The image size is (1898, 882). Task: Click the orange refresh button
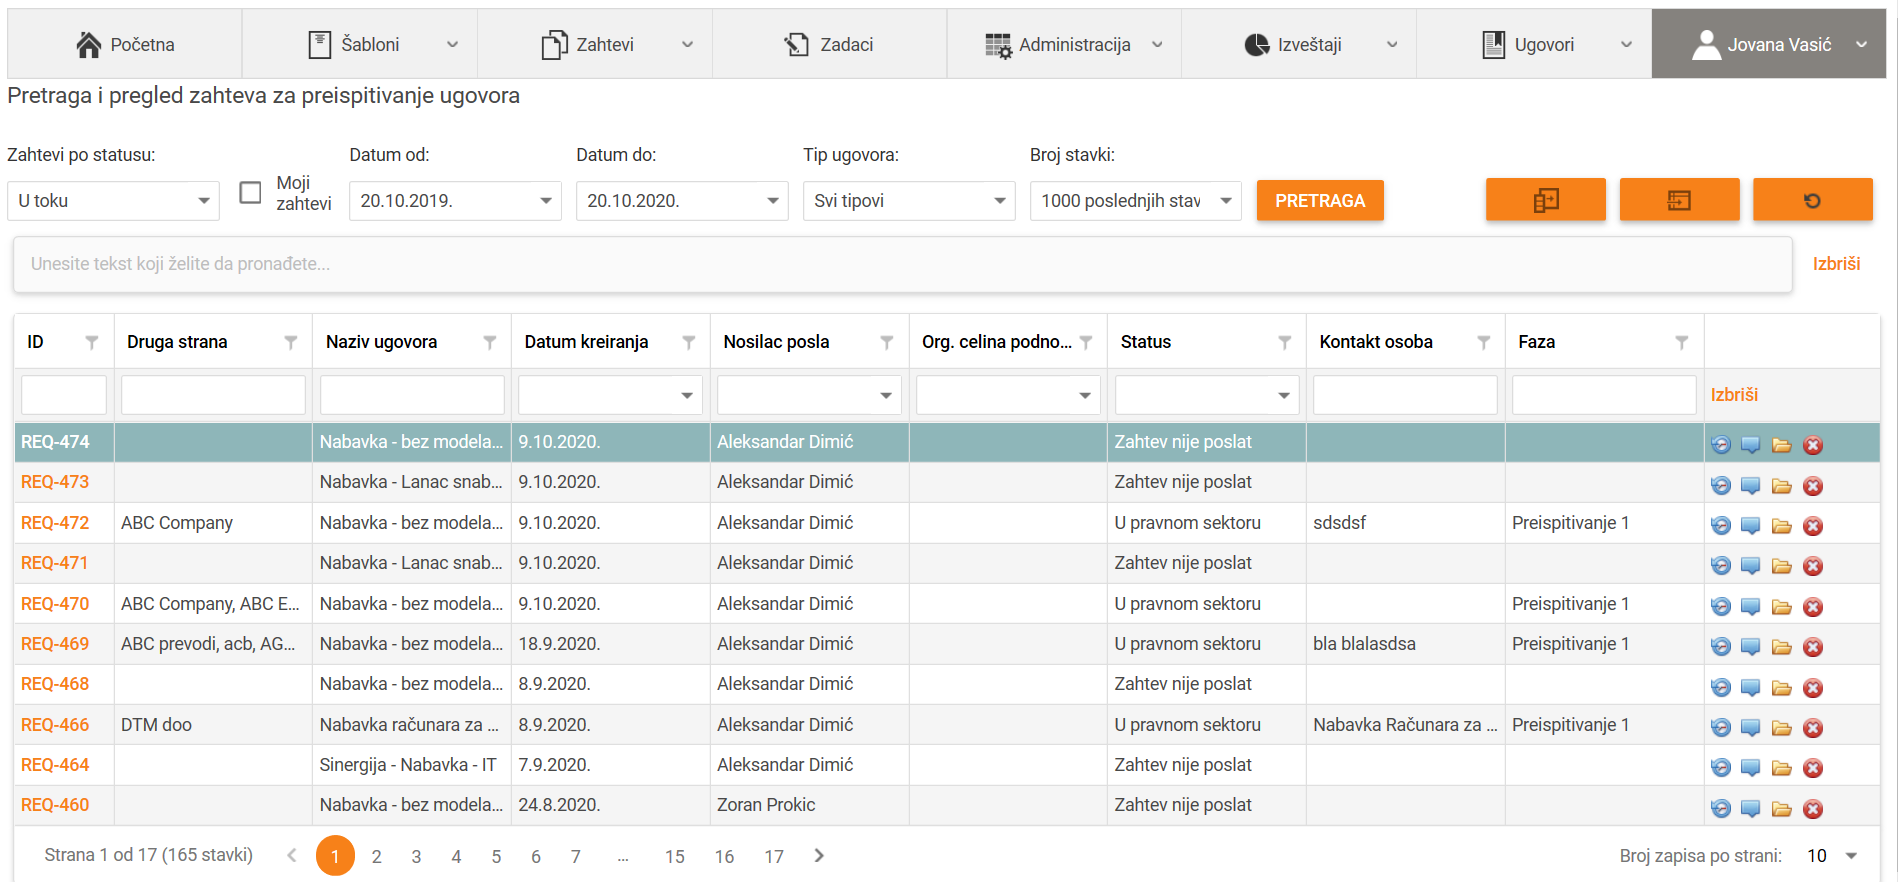pos(1811,201)
